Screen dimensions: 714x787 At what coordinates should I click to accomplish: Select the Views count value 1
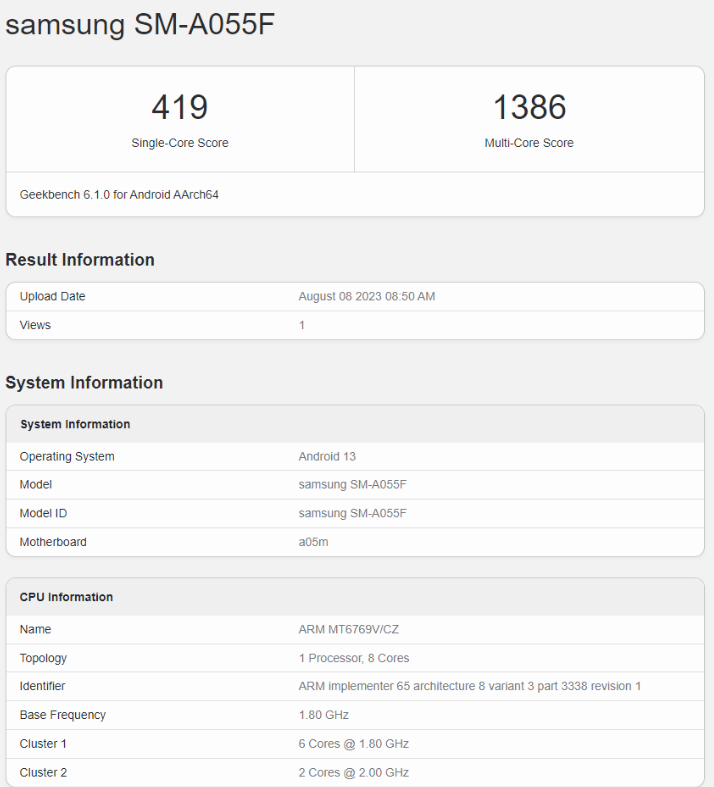click(302, 325)
